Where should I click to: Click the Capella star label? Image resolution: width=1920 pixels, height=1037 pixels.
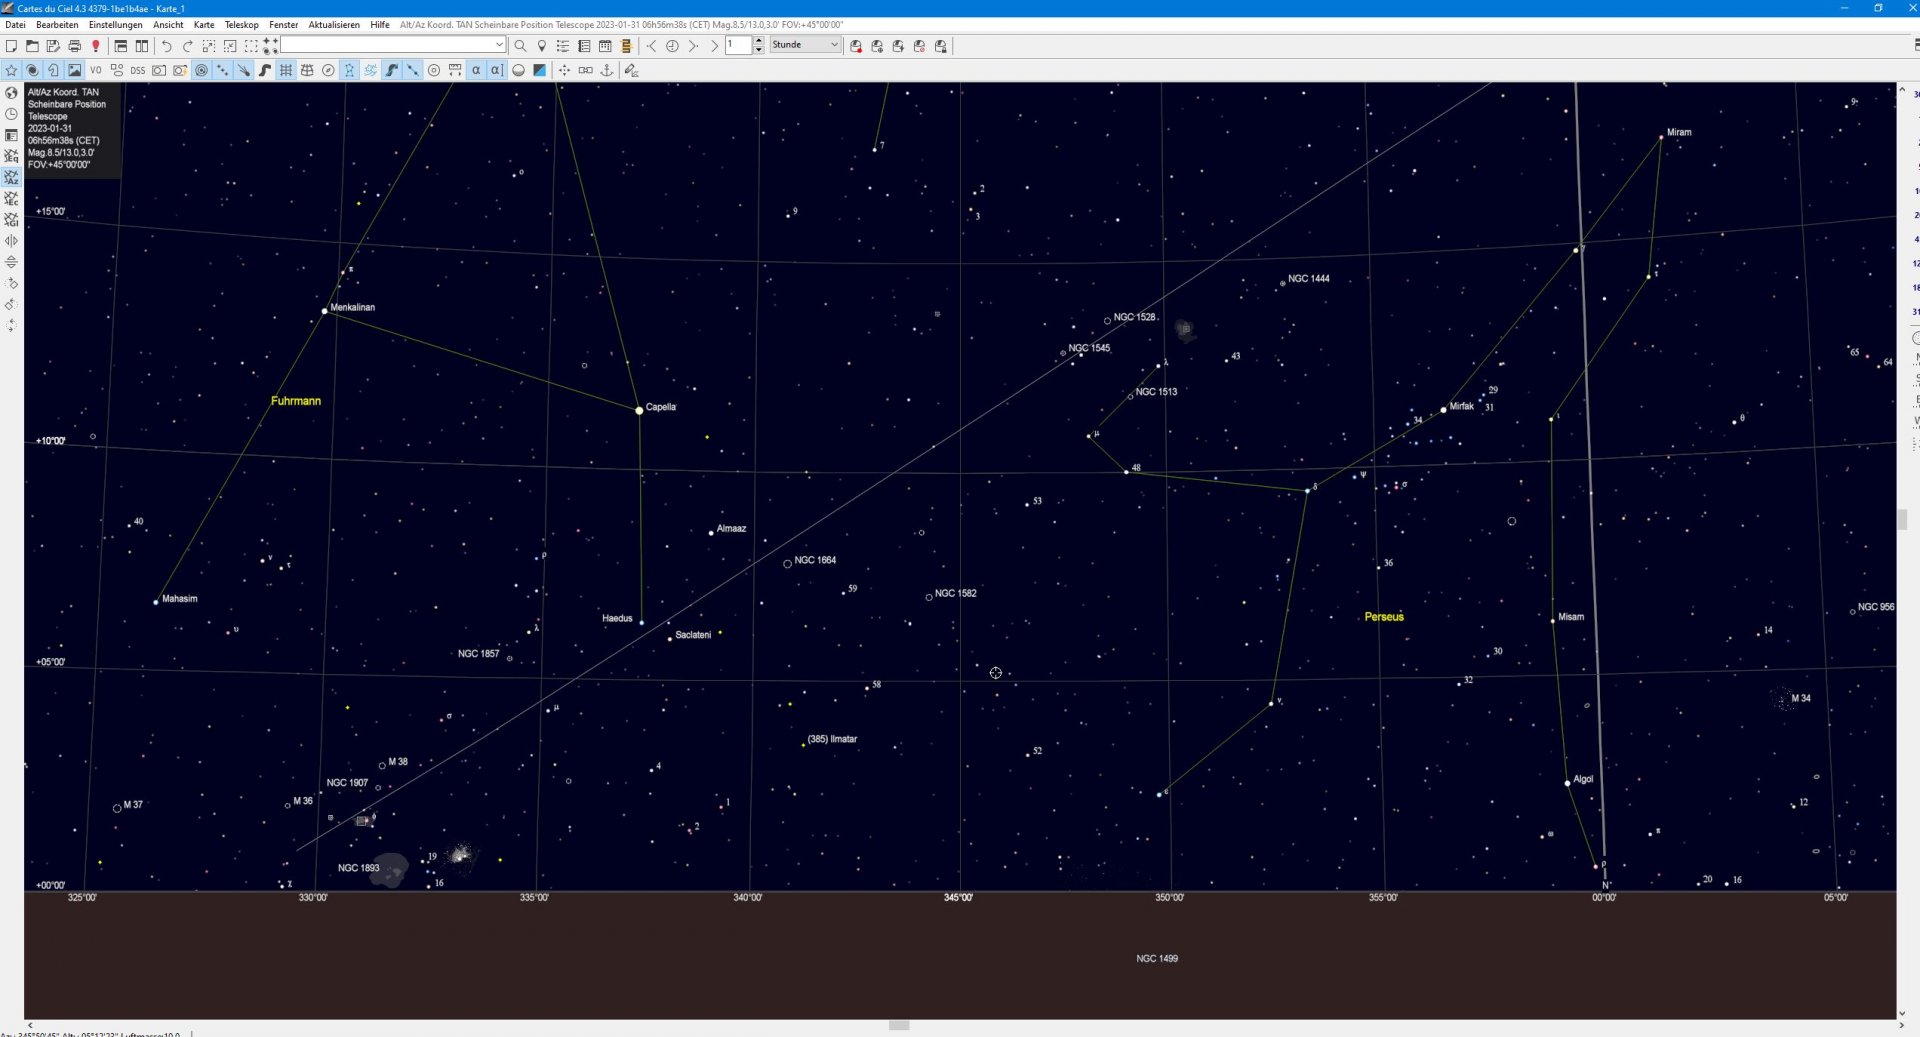pos(660,407)
